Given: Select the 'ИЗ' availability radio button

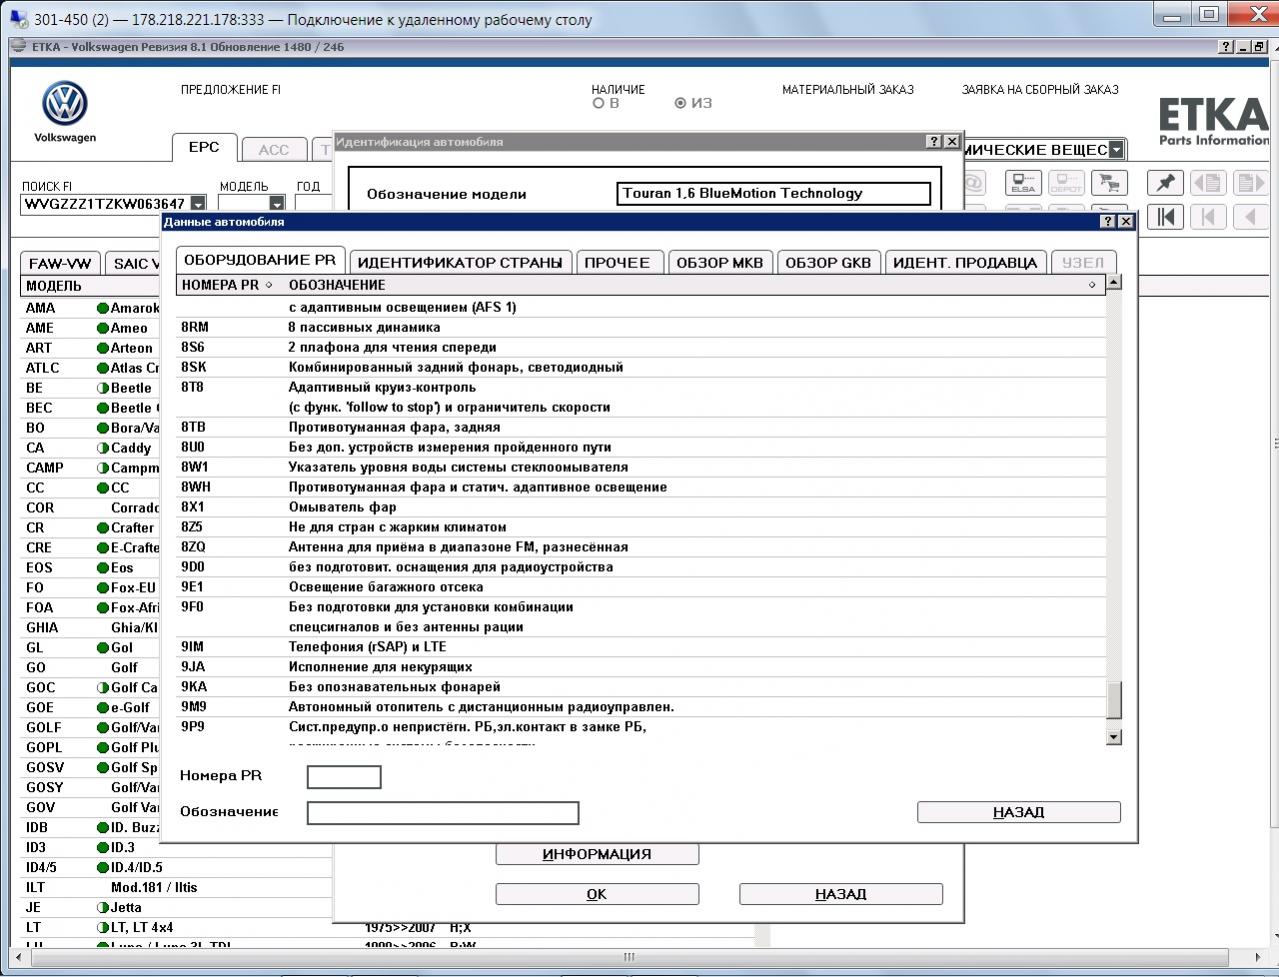Looking at the screenshot, I should [x=681, y=103].
